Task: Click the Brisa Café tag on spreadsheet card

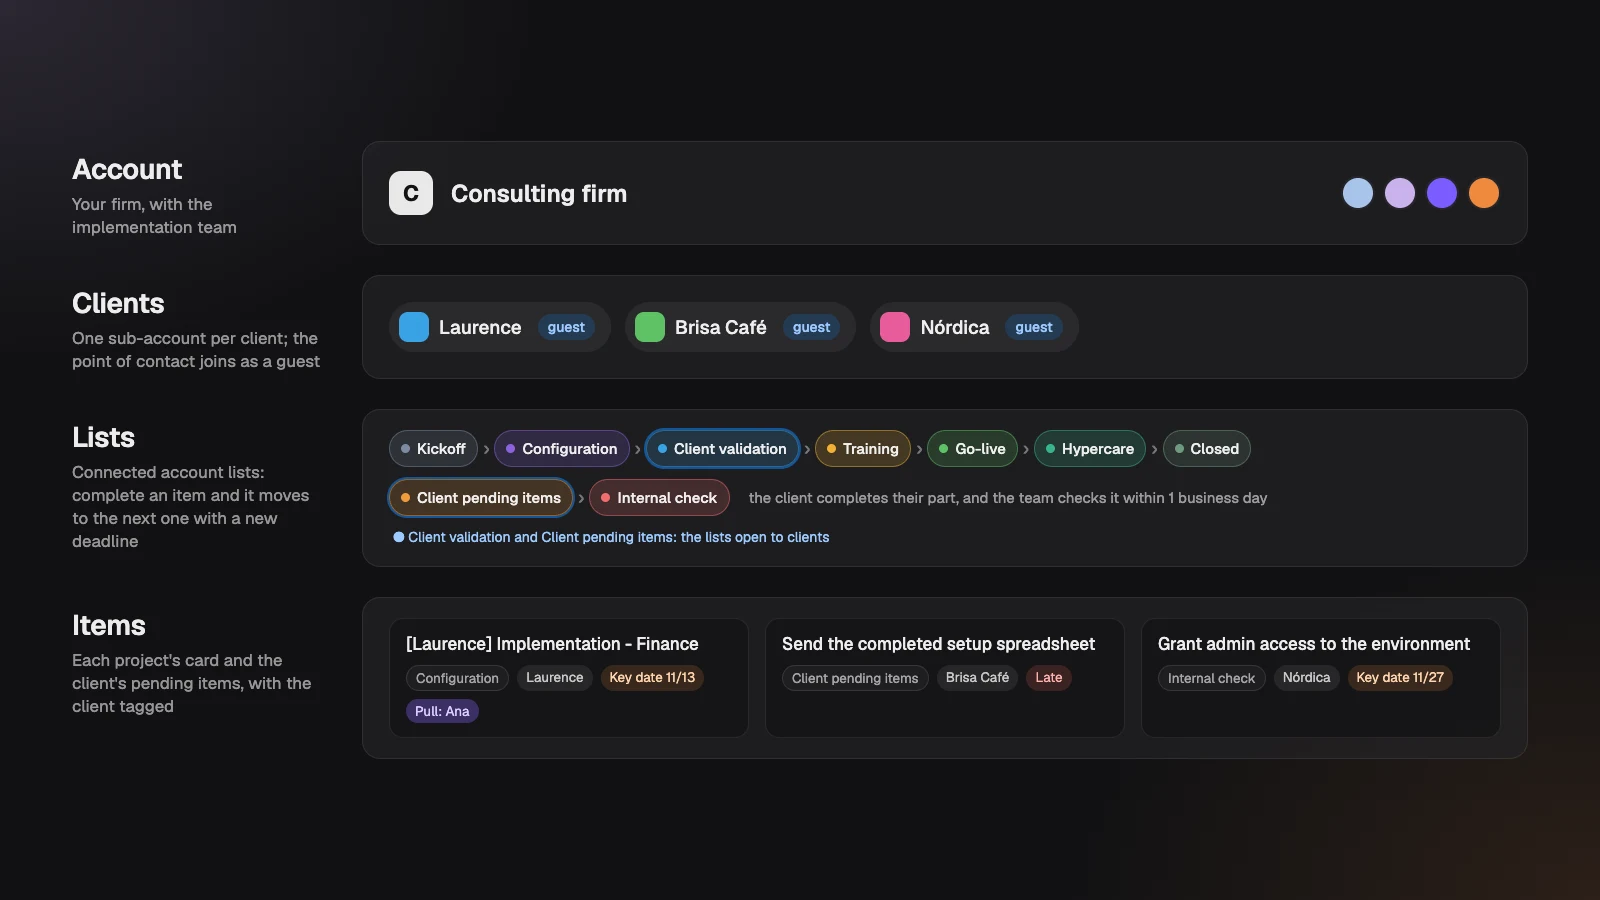Action: click(x=977, y=678)
